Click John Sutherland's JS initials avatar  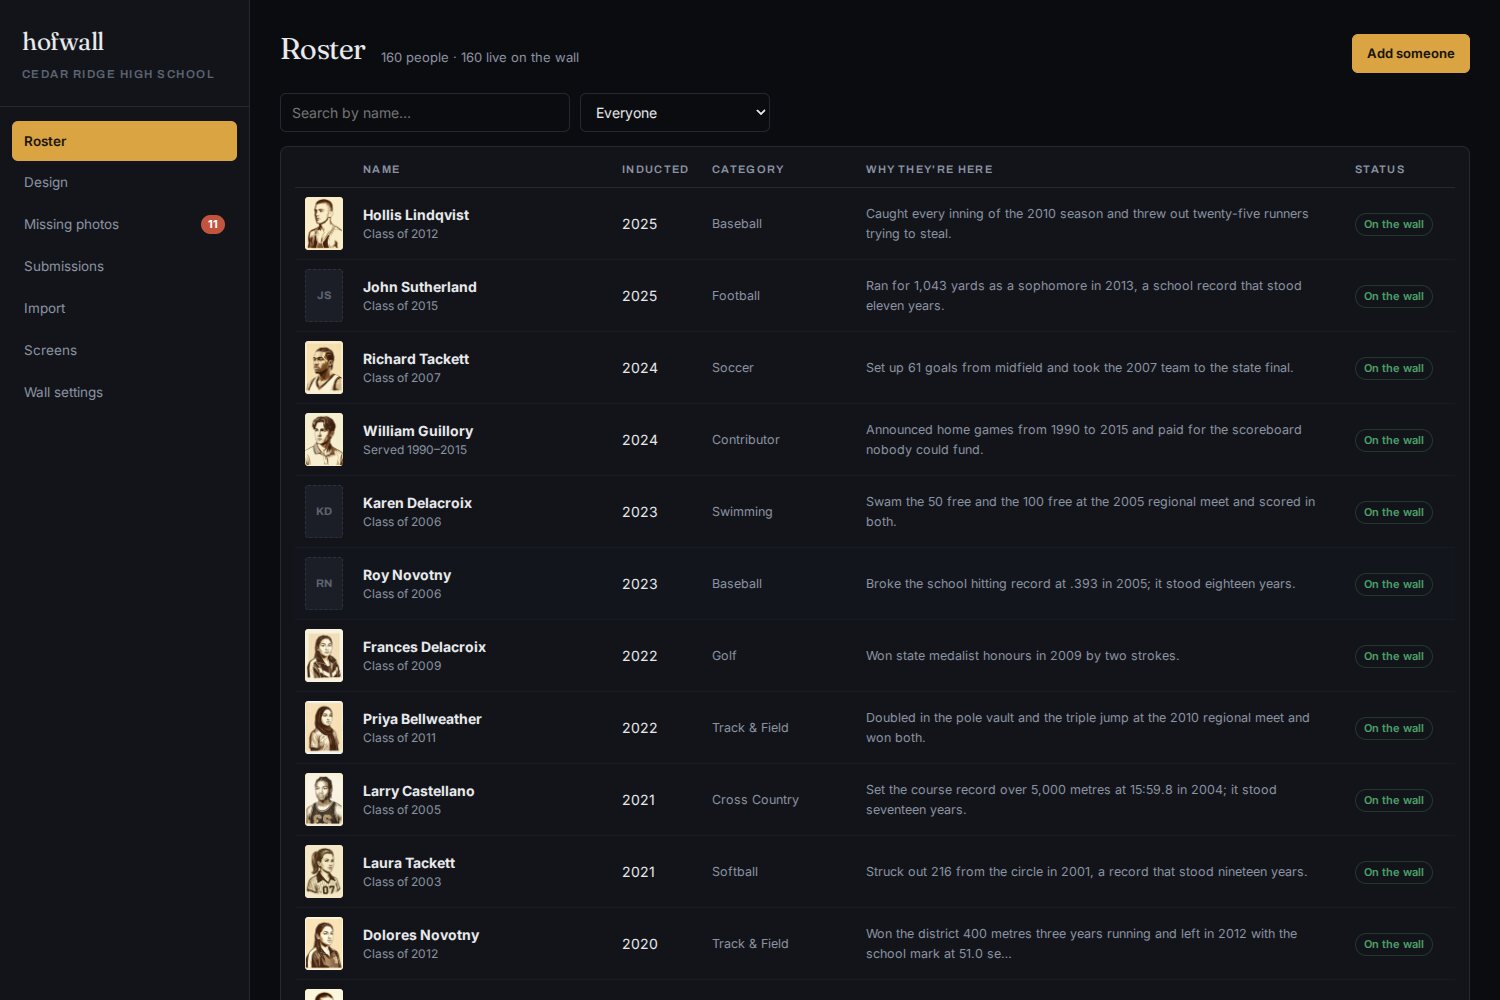[x=324, y=296]
